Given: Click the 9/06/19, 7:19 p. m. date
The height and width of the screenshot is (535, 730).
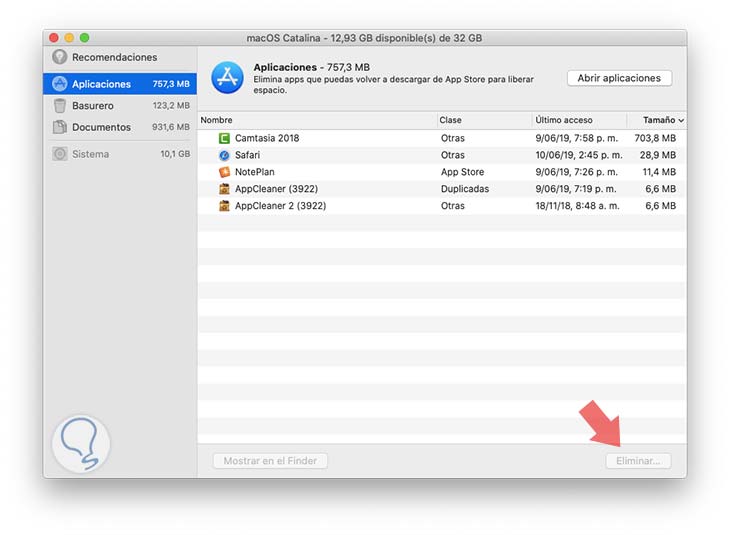Looking at the screenshot, I should click(x=575, y=189).
